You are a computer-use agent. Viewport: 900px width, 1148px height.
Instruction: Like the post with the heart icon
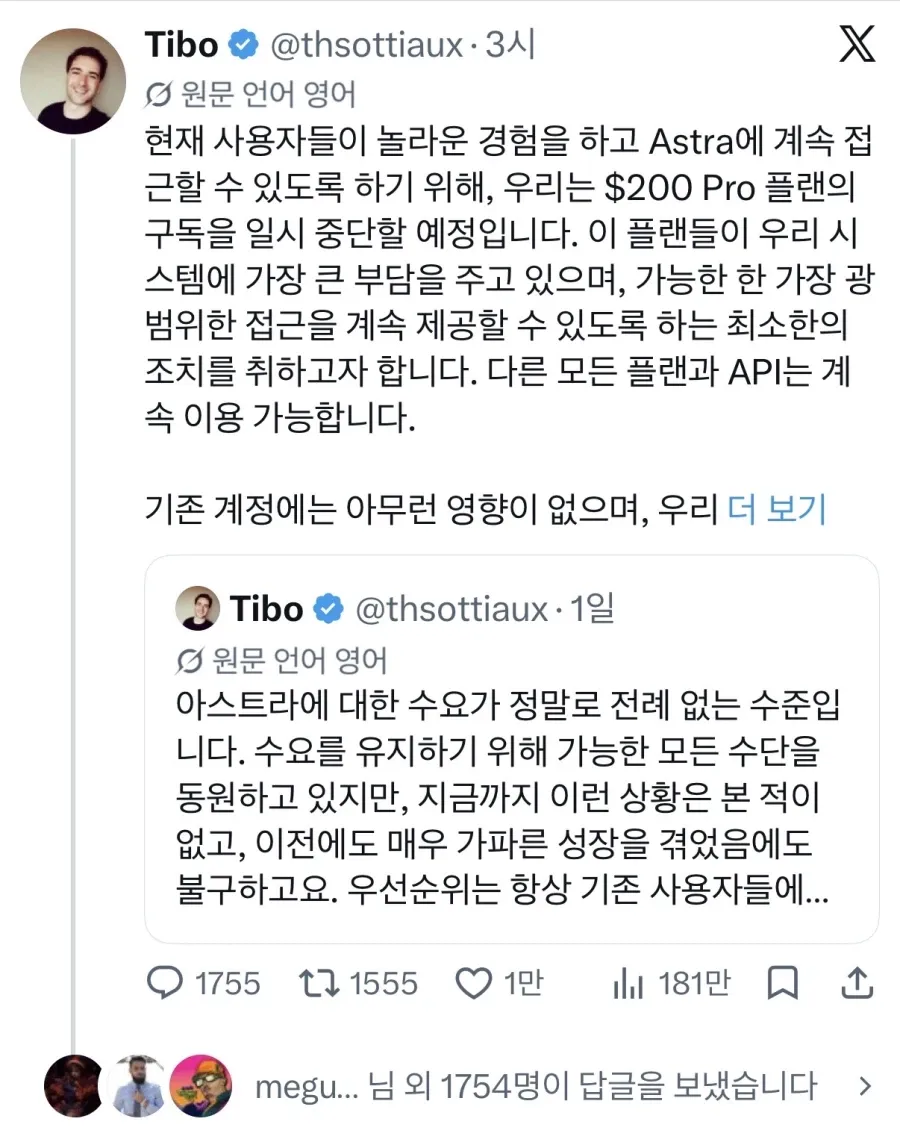[474, 983]
